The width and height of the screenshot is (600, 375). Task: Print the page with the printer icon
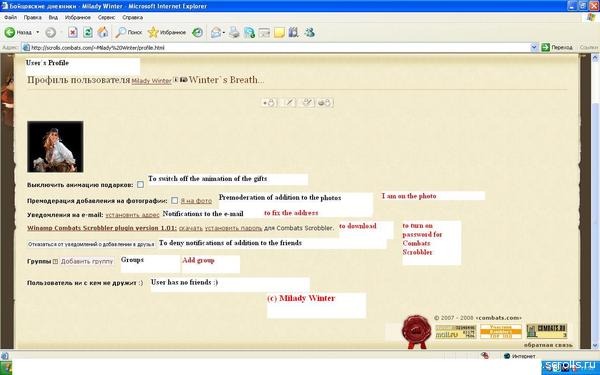(x=234, y=33)
